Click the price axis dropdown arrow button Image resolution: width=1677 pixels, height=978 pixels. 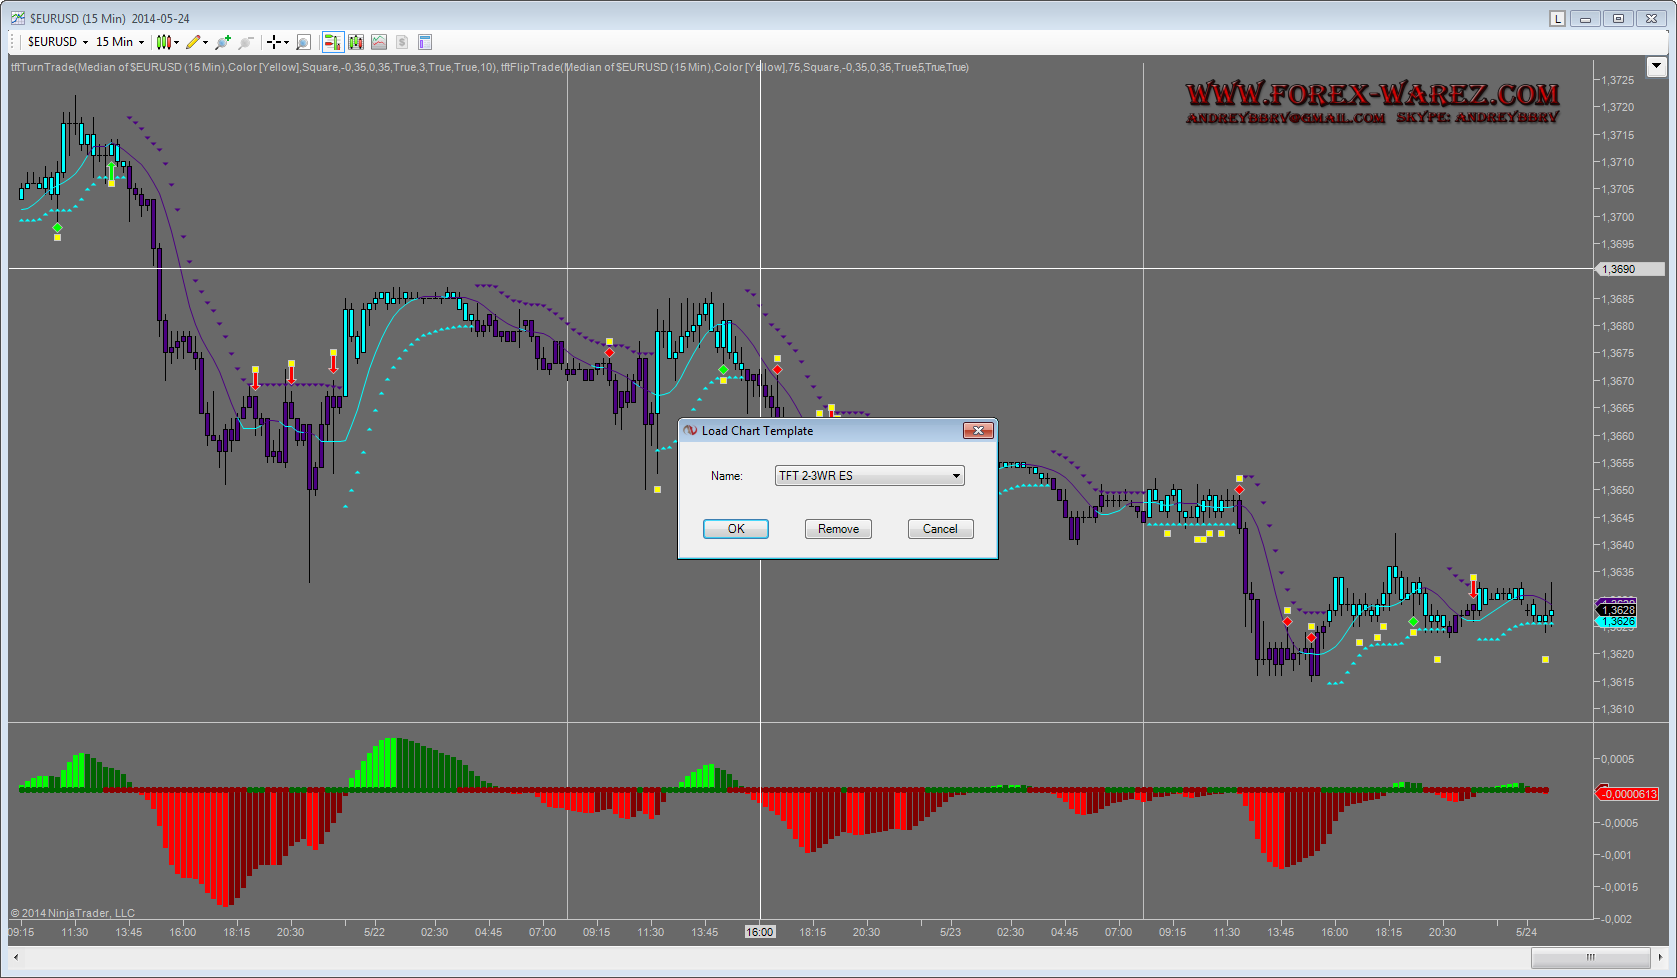tap(1656, 67)
